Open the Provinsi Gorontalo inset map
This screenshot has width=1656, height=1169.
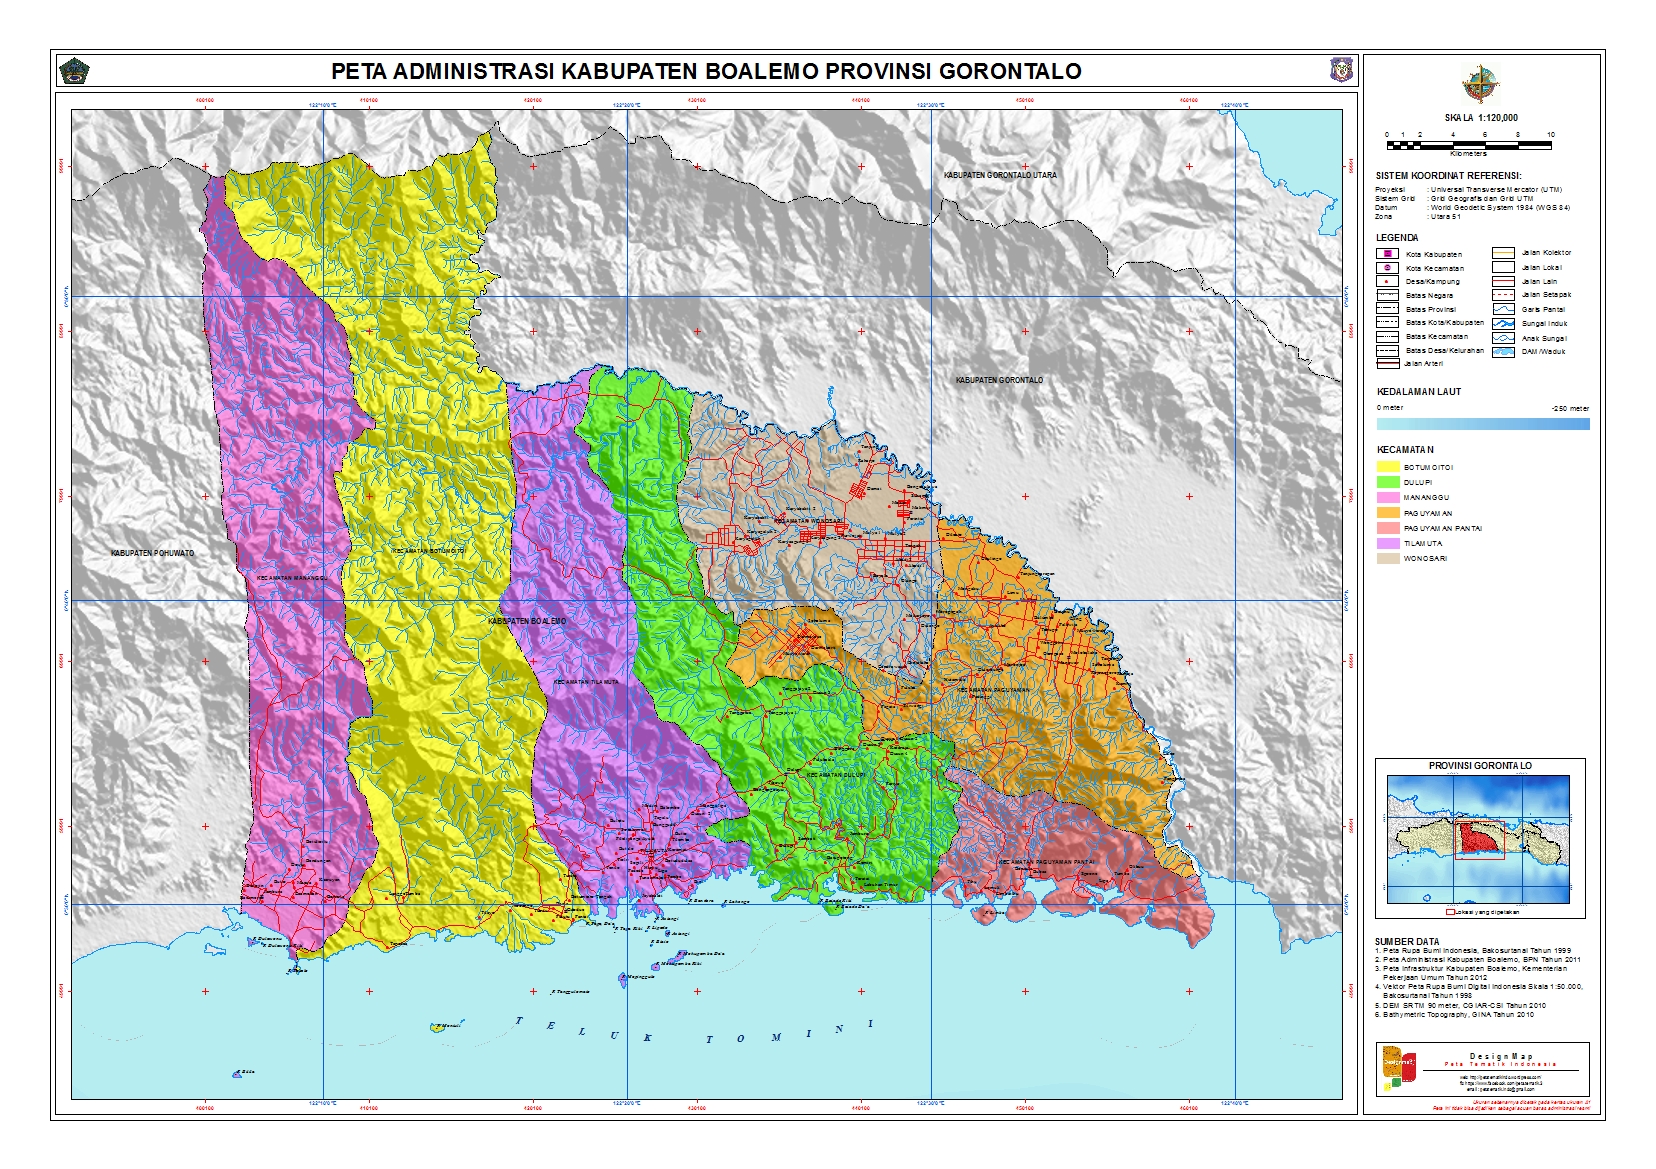(1479, 840)
